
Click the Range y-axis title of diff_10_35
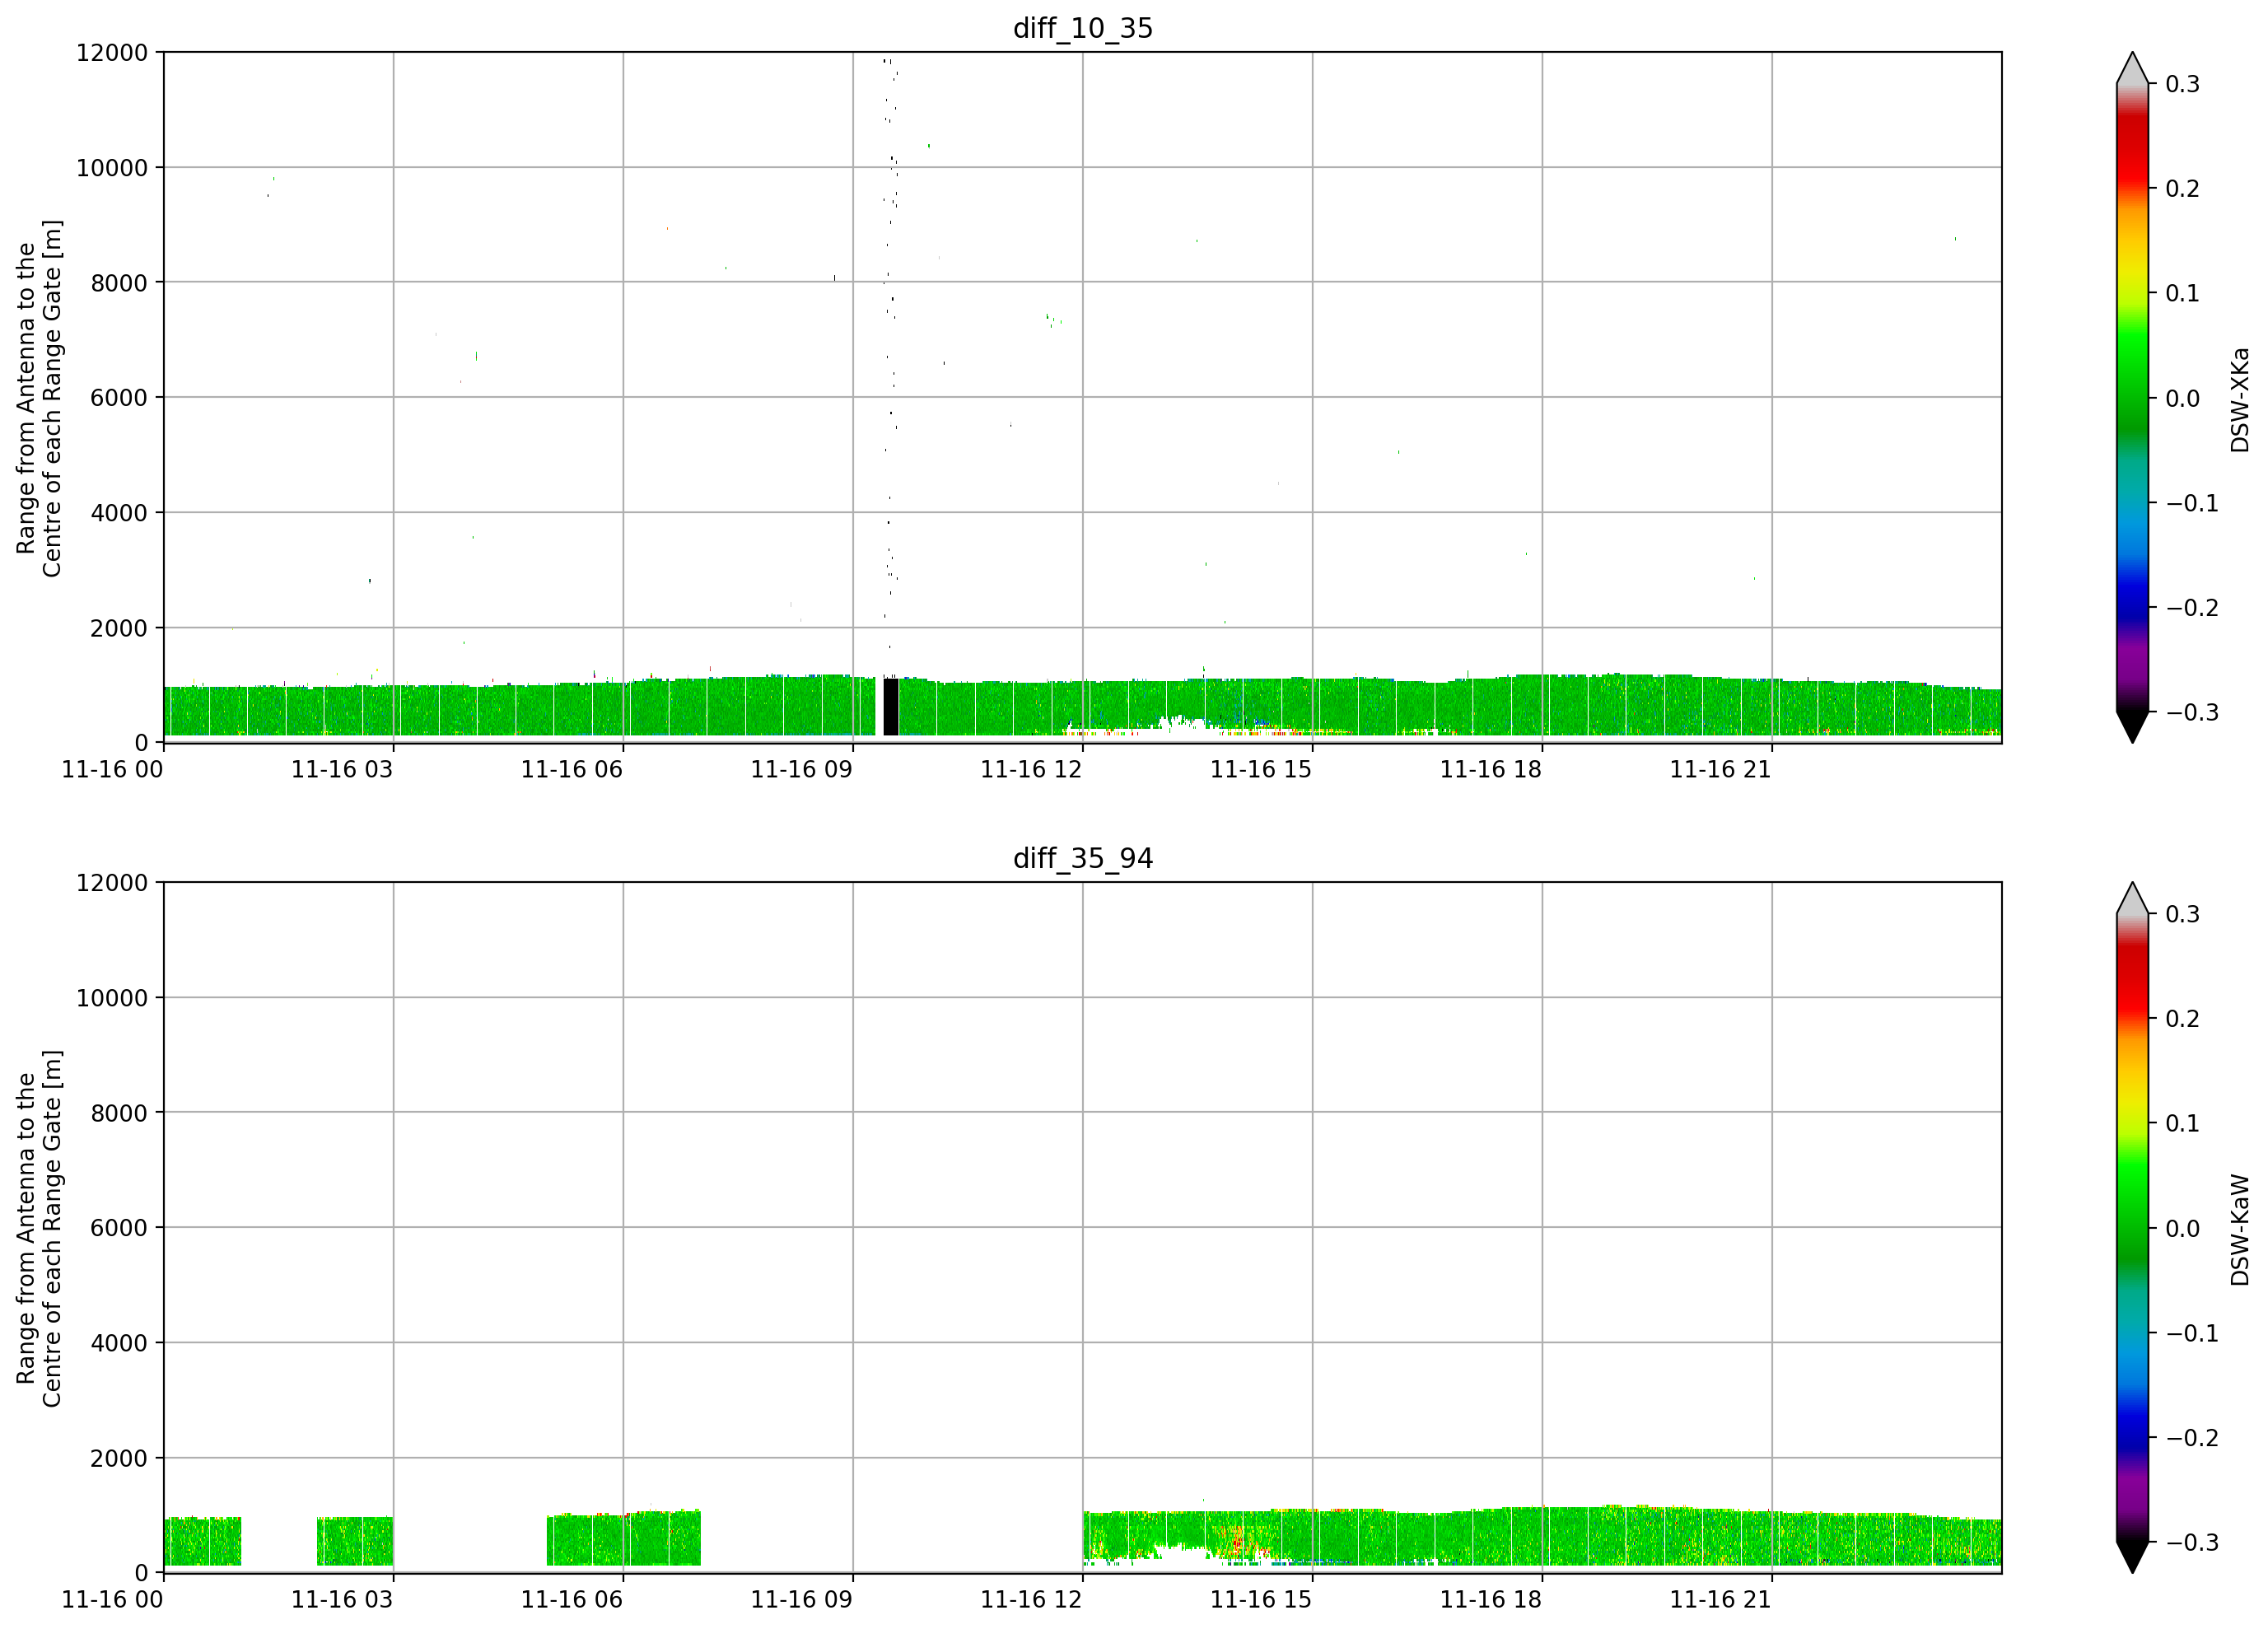pos(39,398)
